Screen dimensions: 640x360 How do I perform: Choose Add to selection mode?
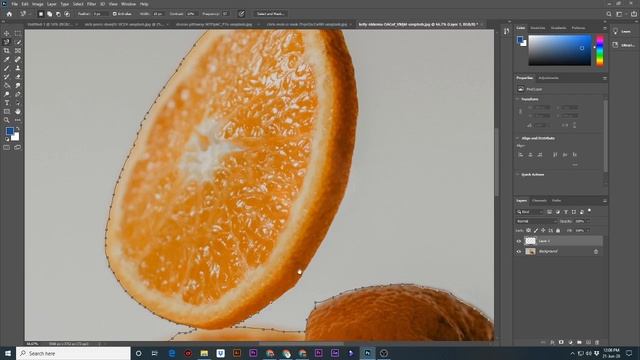(49, 14)
